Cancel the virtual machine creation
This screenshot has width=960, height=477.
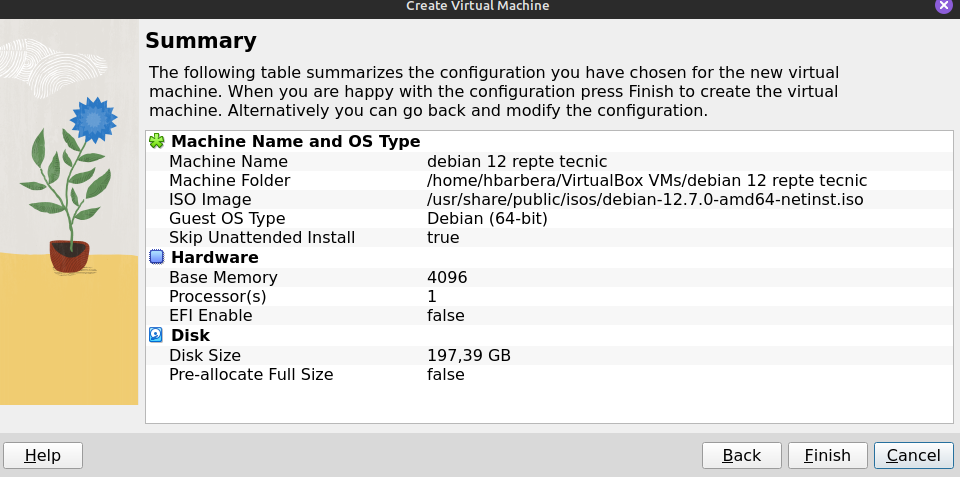pos(913,456)
